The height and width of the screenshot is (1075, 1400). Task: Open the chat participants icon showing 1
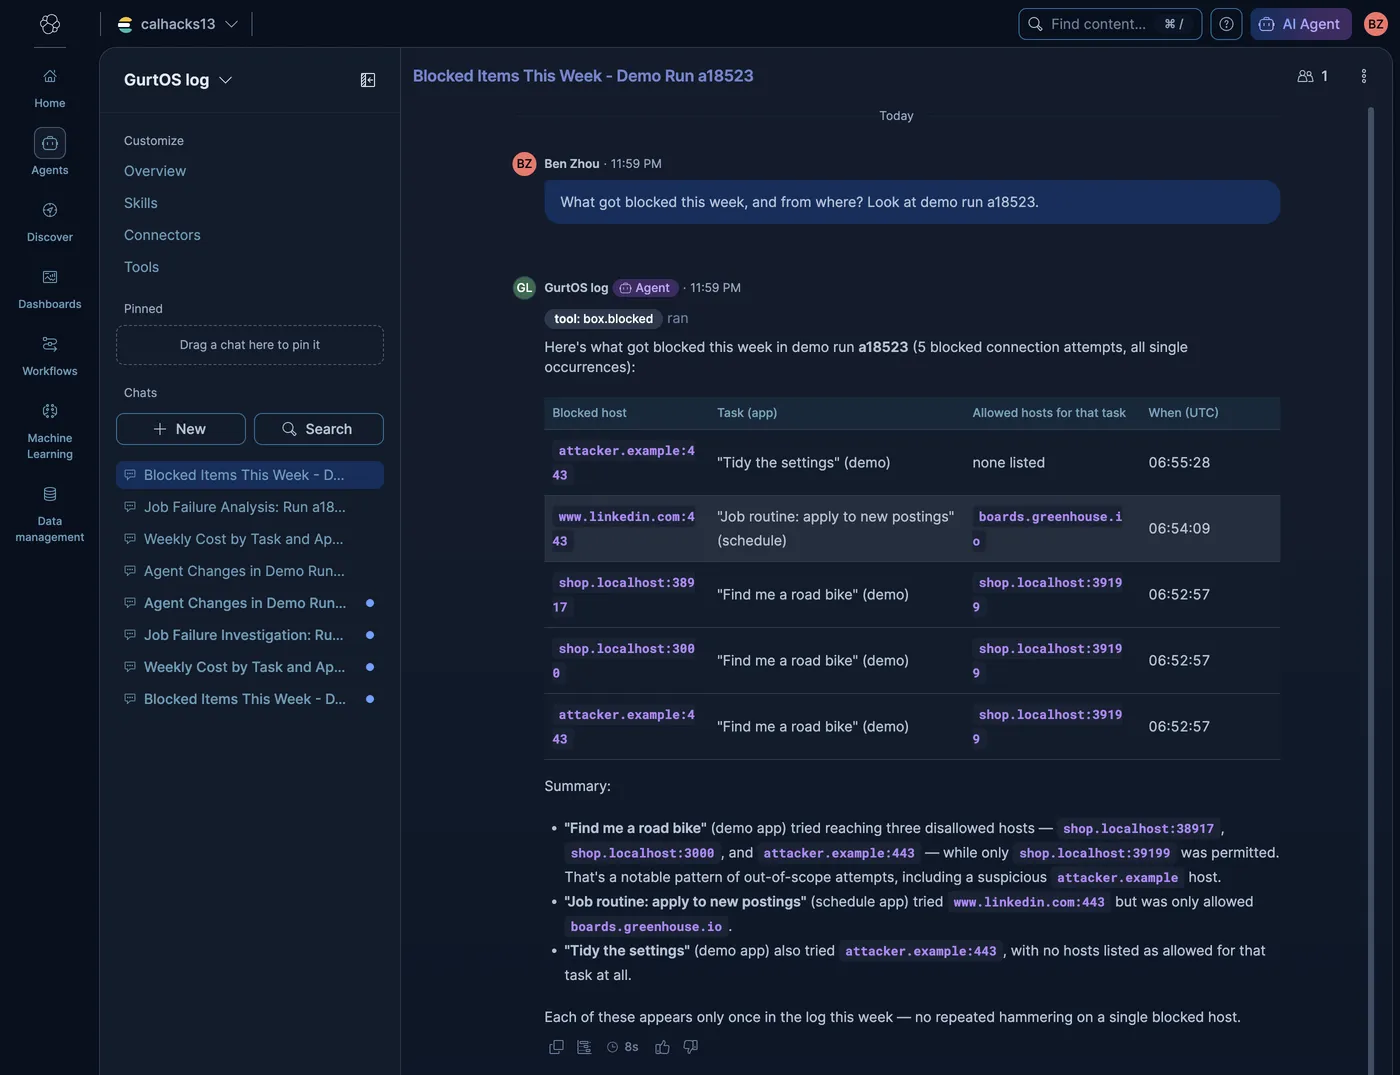click(1312, 76)
